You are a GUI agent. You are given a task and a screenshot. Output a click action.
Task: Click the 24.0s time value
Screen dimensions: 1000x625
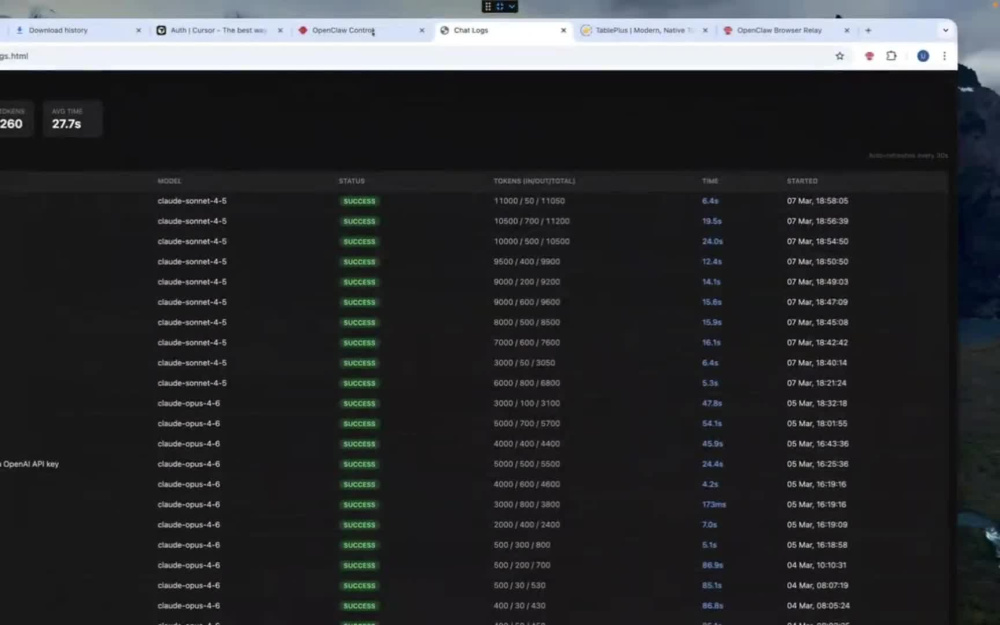point(712,242)
